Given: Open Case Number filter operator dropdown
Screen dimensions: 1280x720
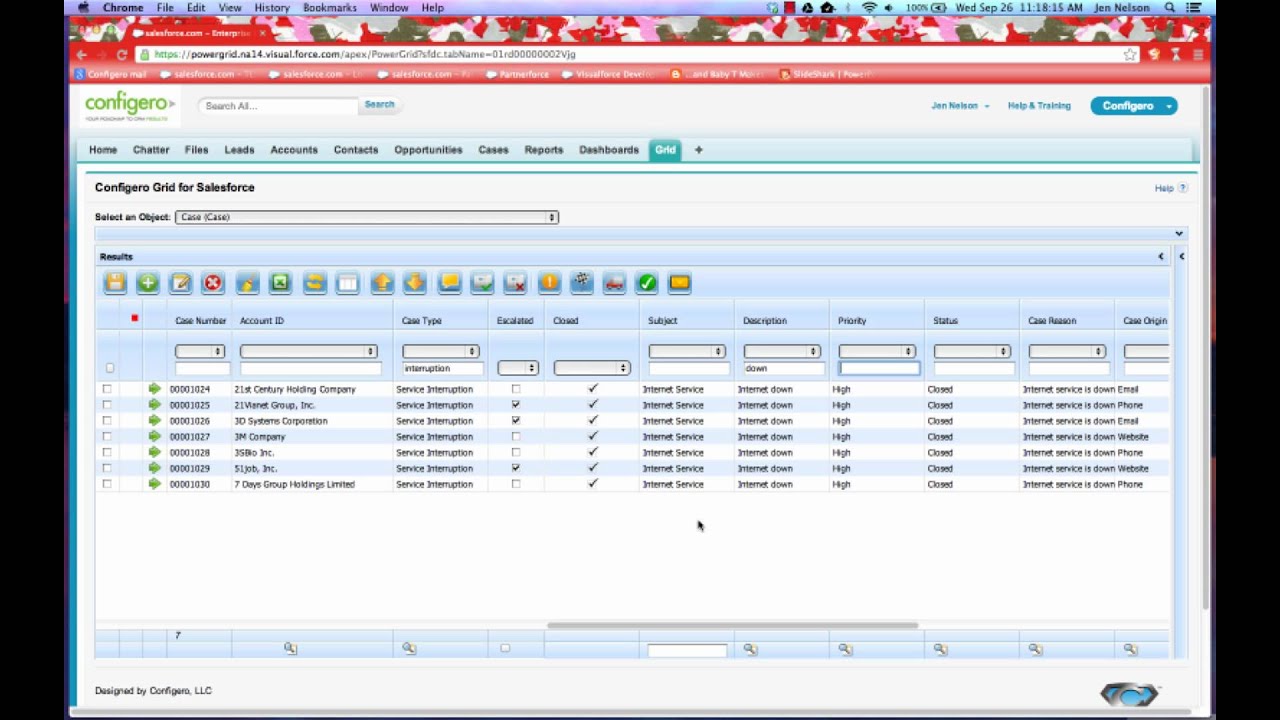Looking at the screenshot, I should click(x=200, y=351).
